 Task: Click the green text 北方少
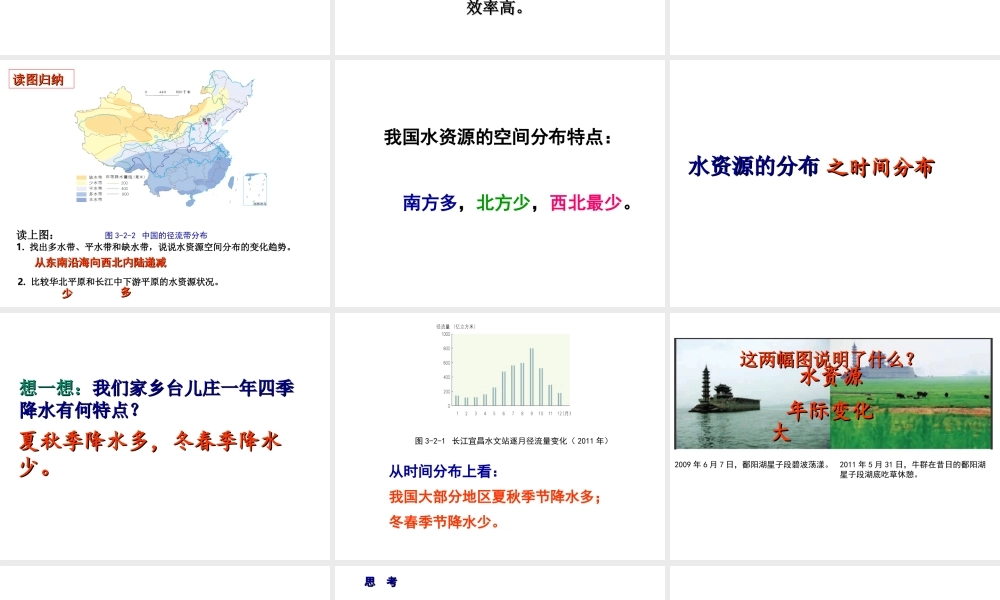(503, 203)
